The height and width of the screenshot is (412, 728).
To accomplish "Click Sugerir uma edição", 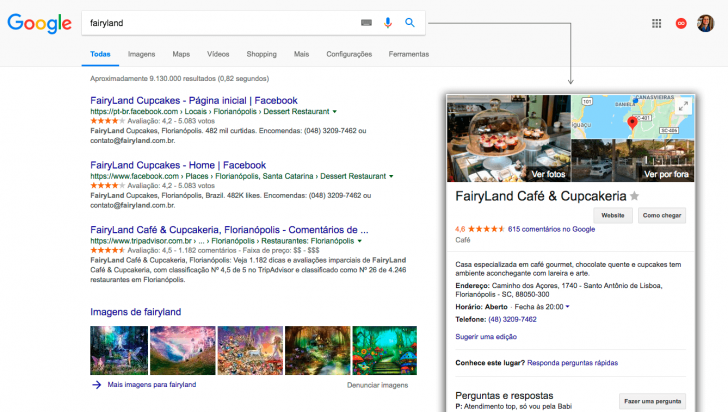I will [x=486, y=337].
